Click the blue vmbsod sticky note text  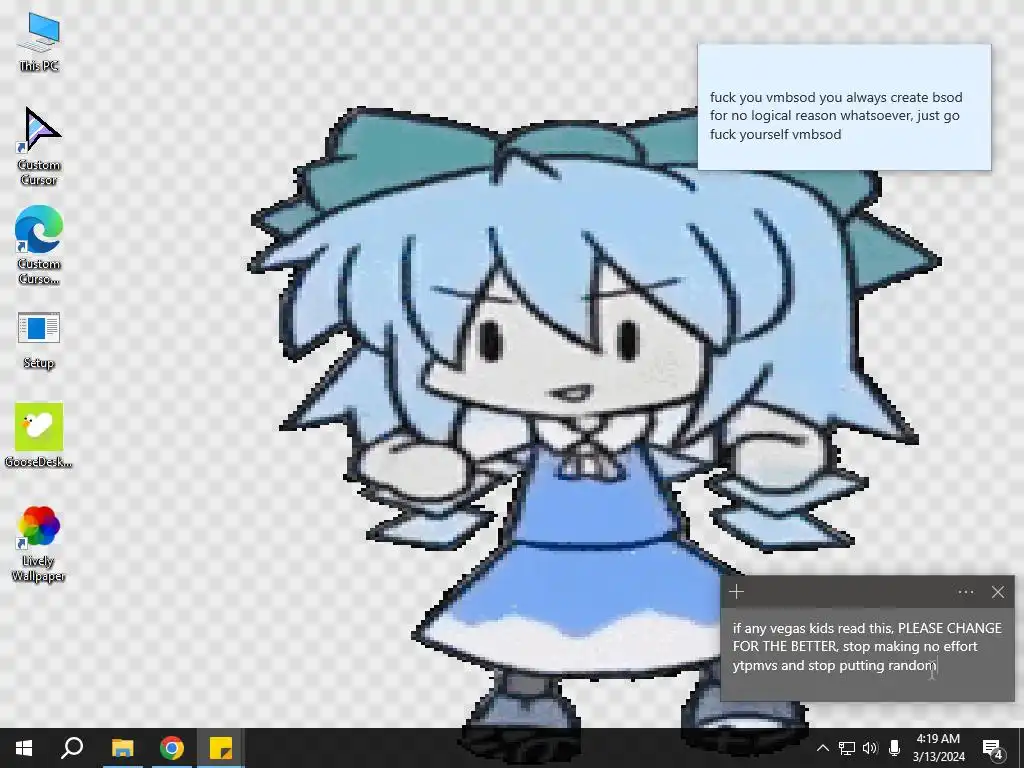coord(836,116)
